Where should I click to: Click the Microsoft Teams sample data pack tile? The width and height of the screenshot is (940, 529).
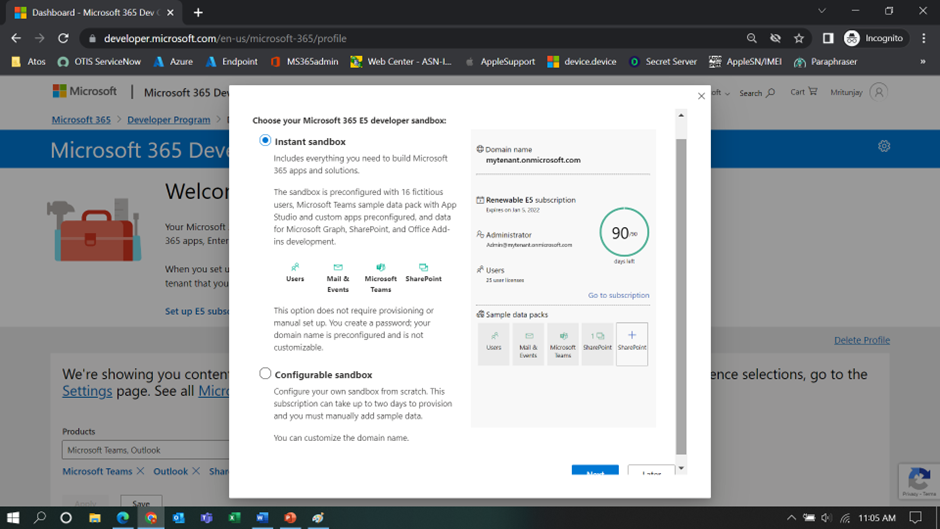click(x=562, y=344)
